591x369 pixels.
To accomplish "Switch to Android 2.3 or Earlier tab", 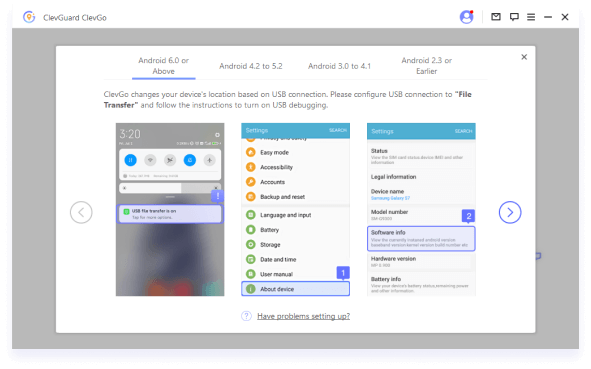I will coord(426,66).
